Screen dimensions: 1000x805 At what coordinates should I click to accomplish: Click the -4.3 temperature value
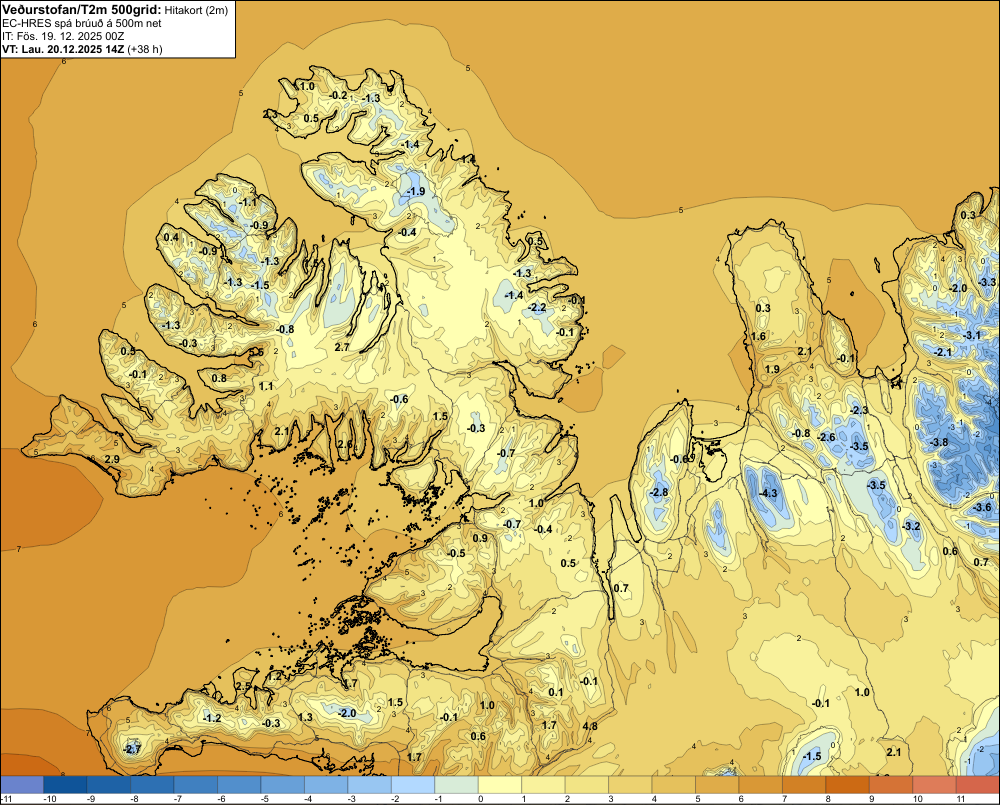coord(768,493)
